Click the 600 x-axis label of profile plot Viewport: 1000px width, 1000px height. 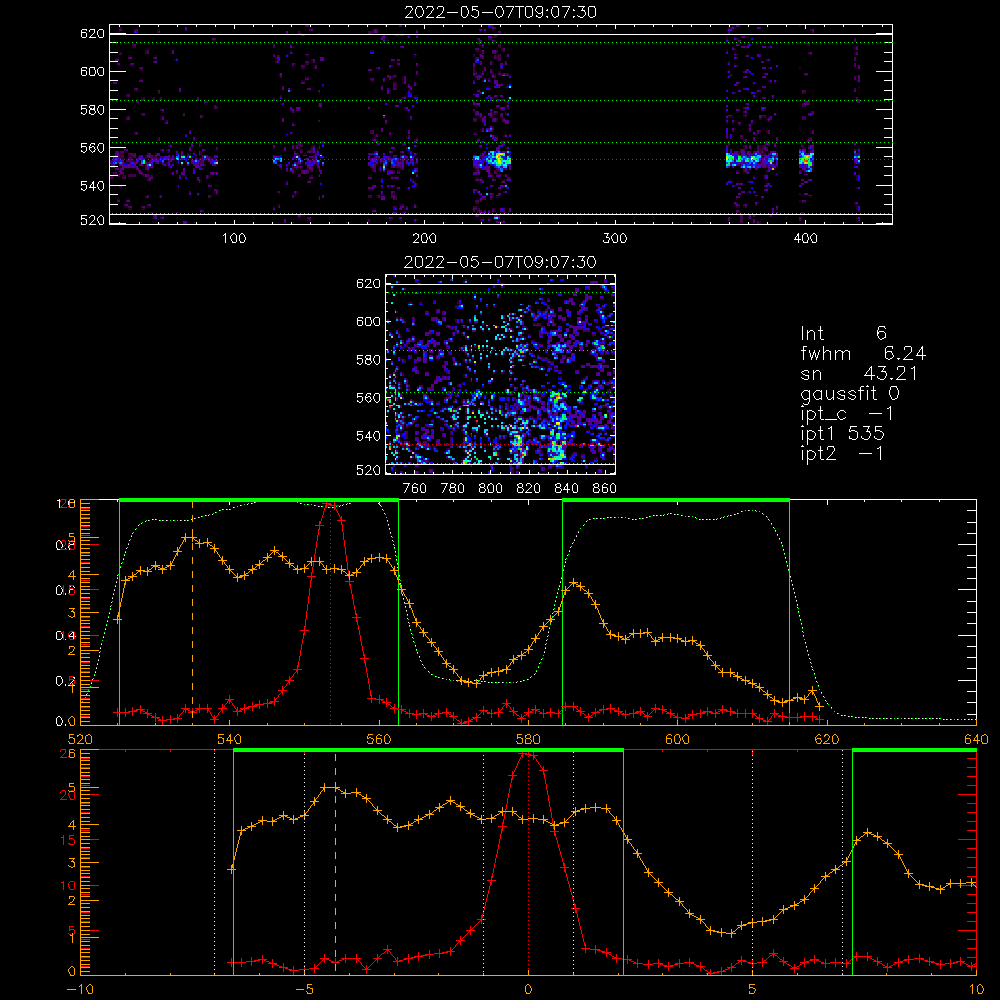click(x=677, y=739)
